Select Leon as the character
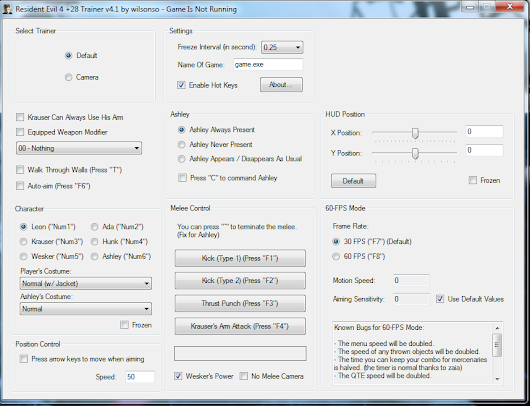The width and height of the screenshot is (530, 406). click(x=23, y=227)
